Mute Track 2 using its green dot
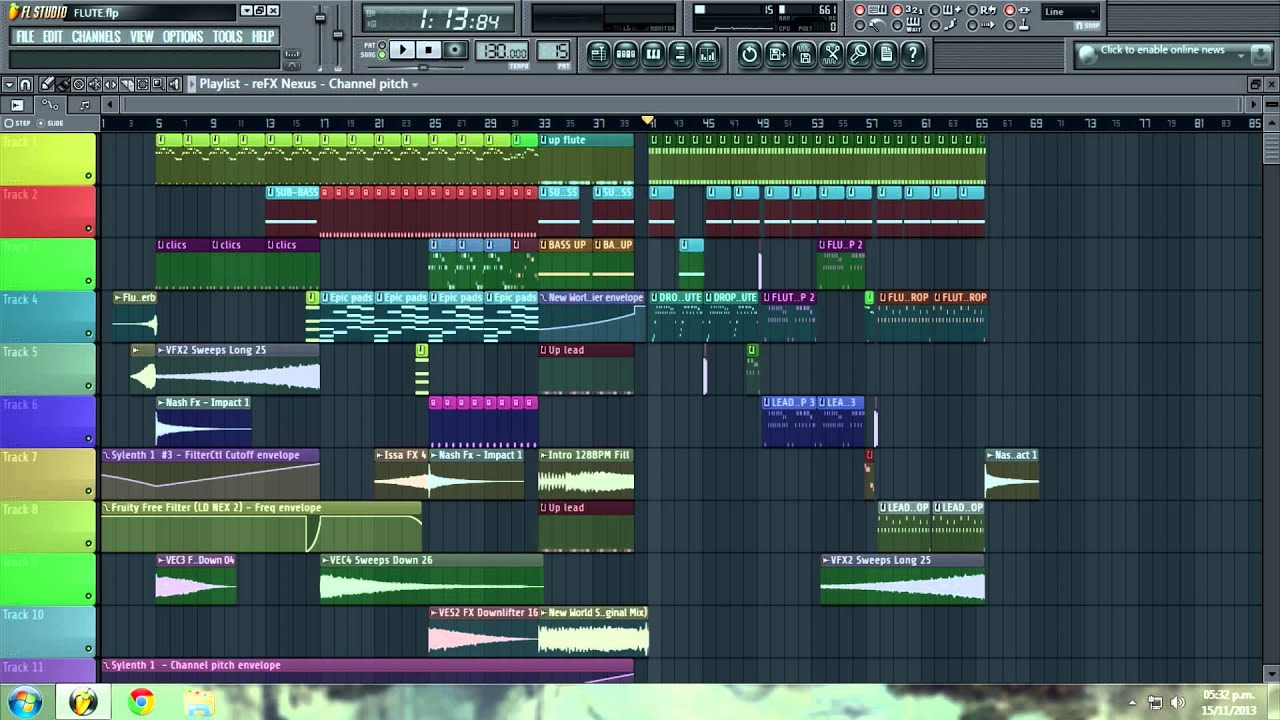Image resolution: width=1280 pixels, height=720 pixels. coord(88,228)
